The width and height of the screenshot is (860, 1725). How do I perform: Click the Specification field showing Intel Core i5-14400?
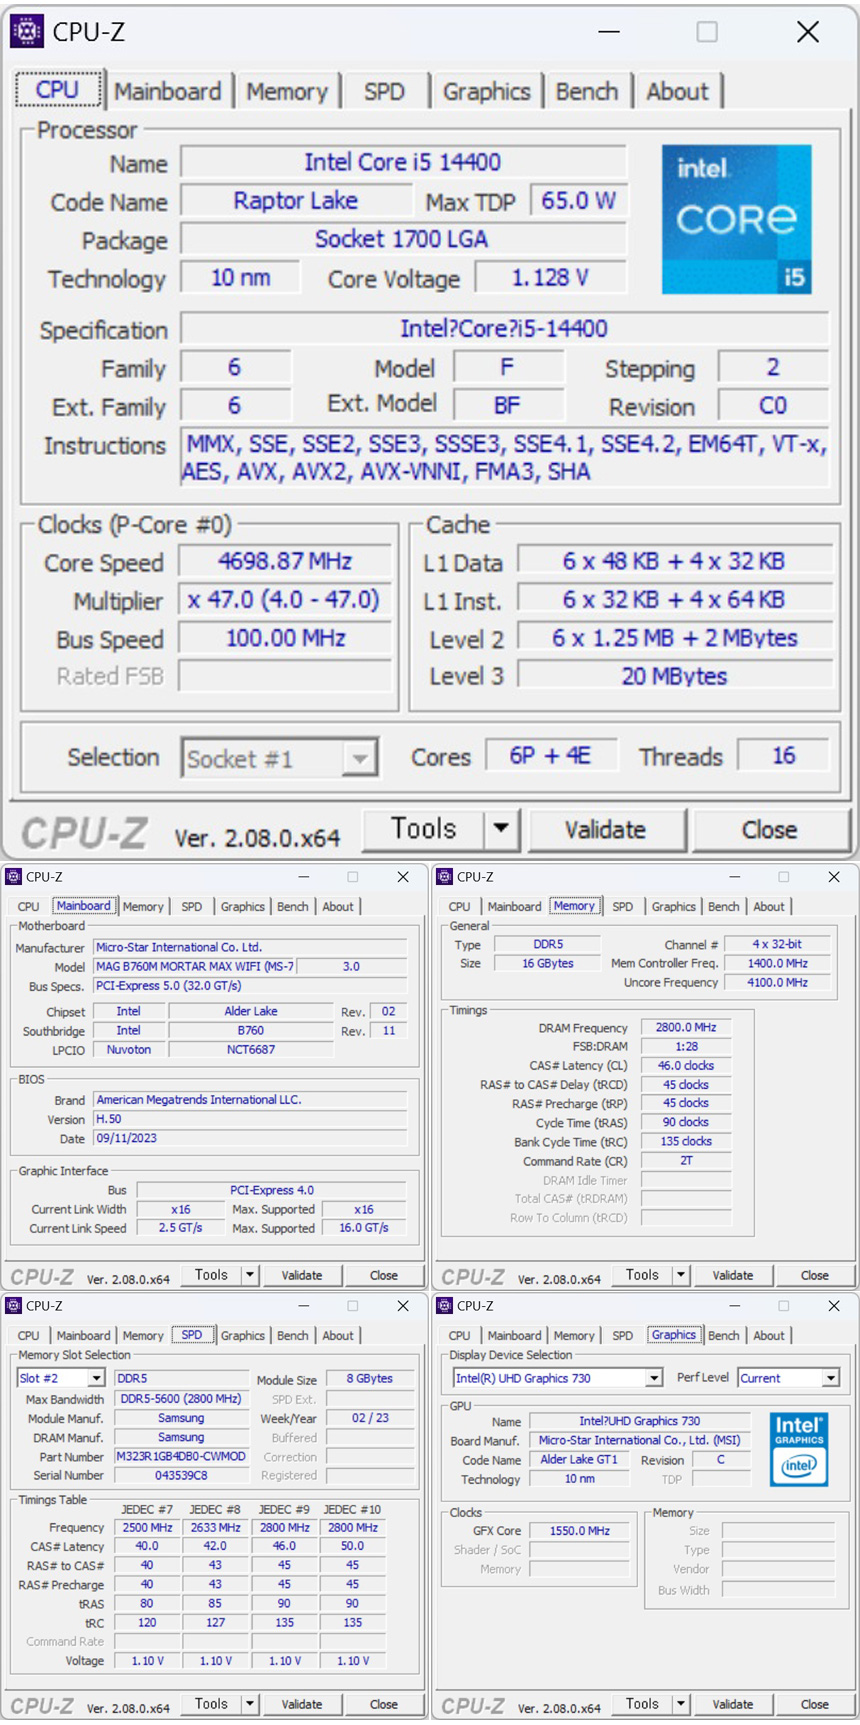tap(504, 329)
